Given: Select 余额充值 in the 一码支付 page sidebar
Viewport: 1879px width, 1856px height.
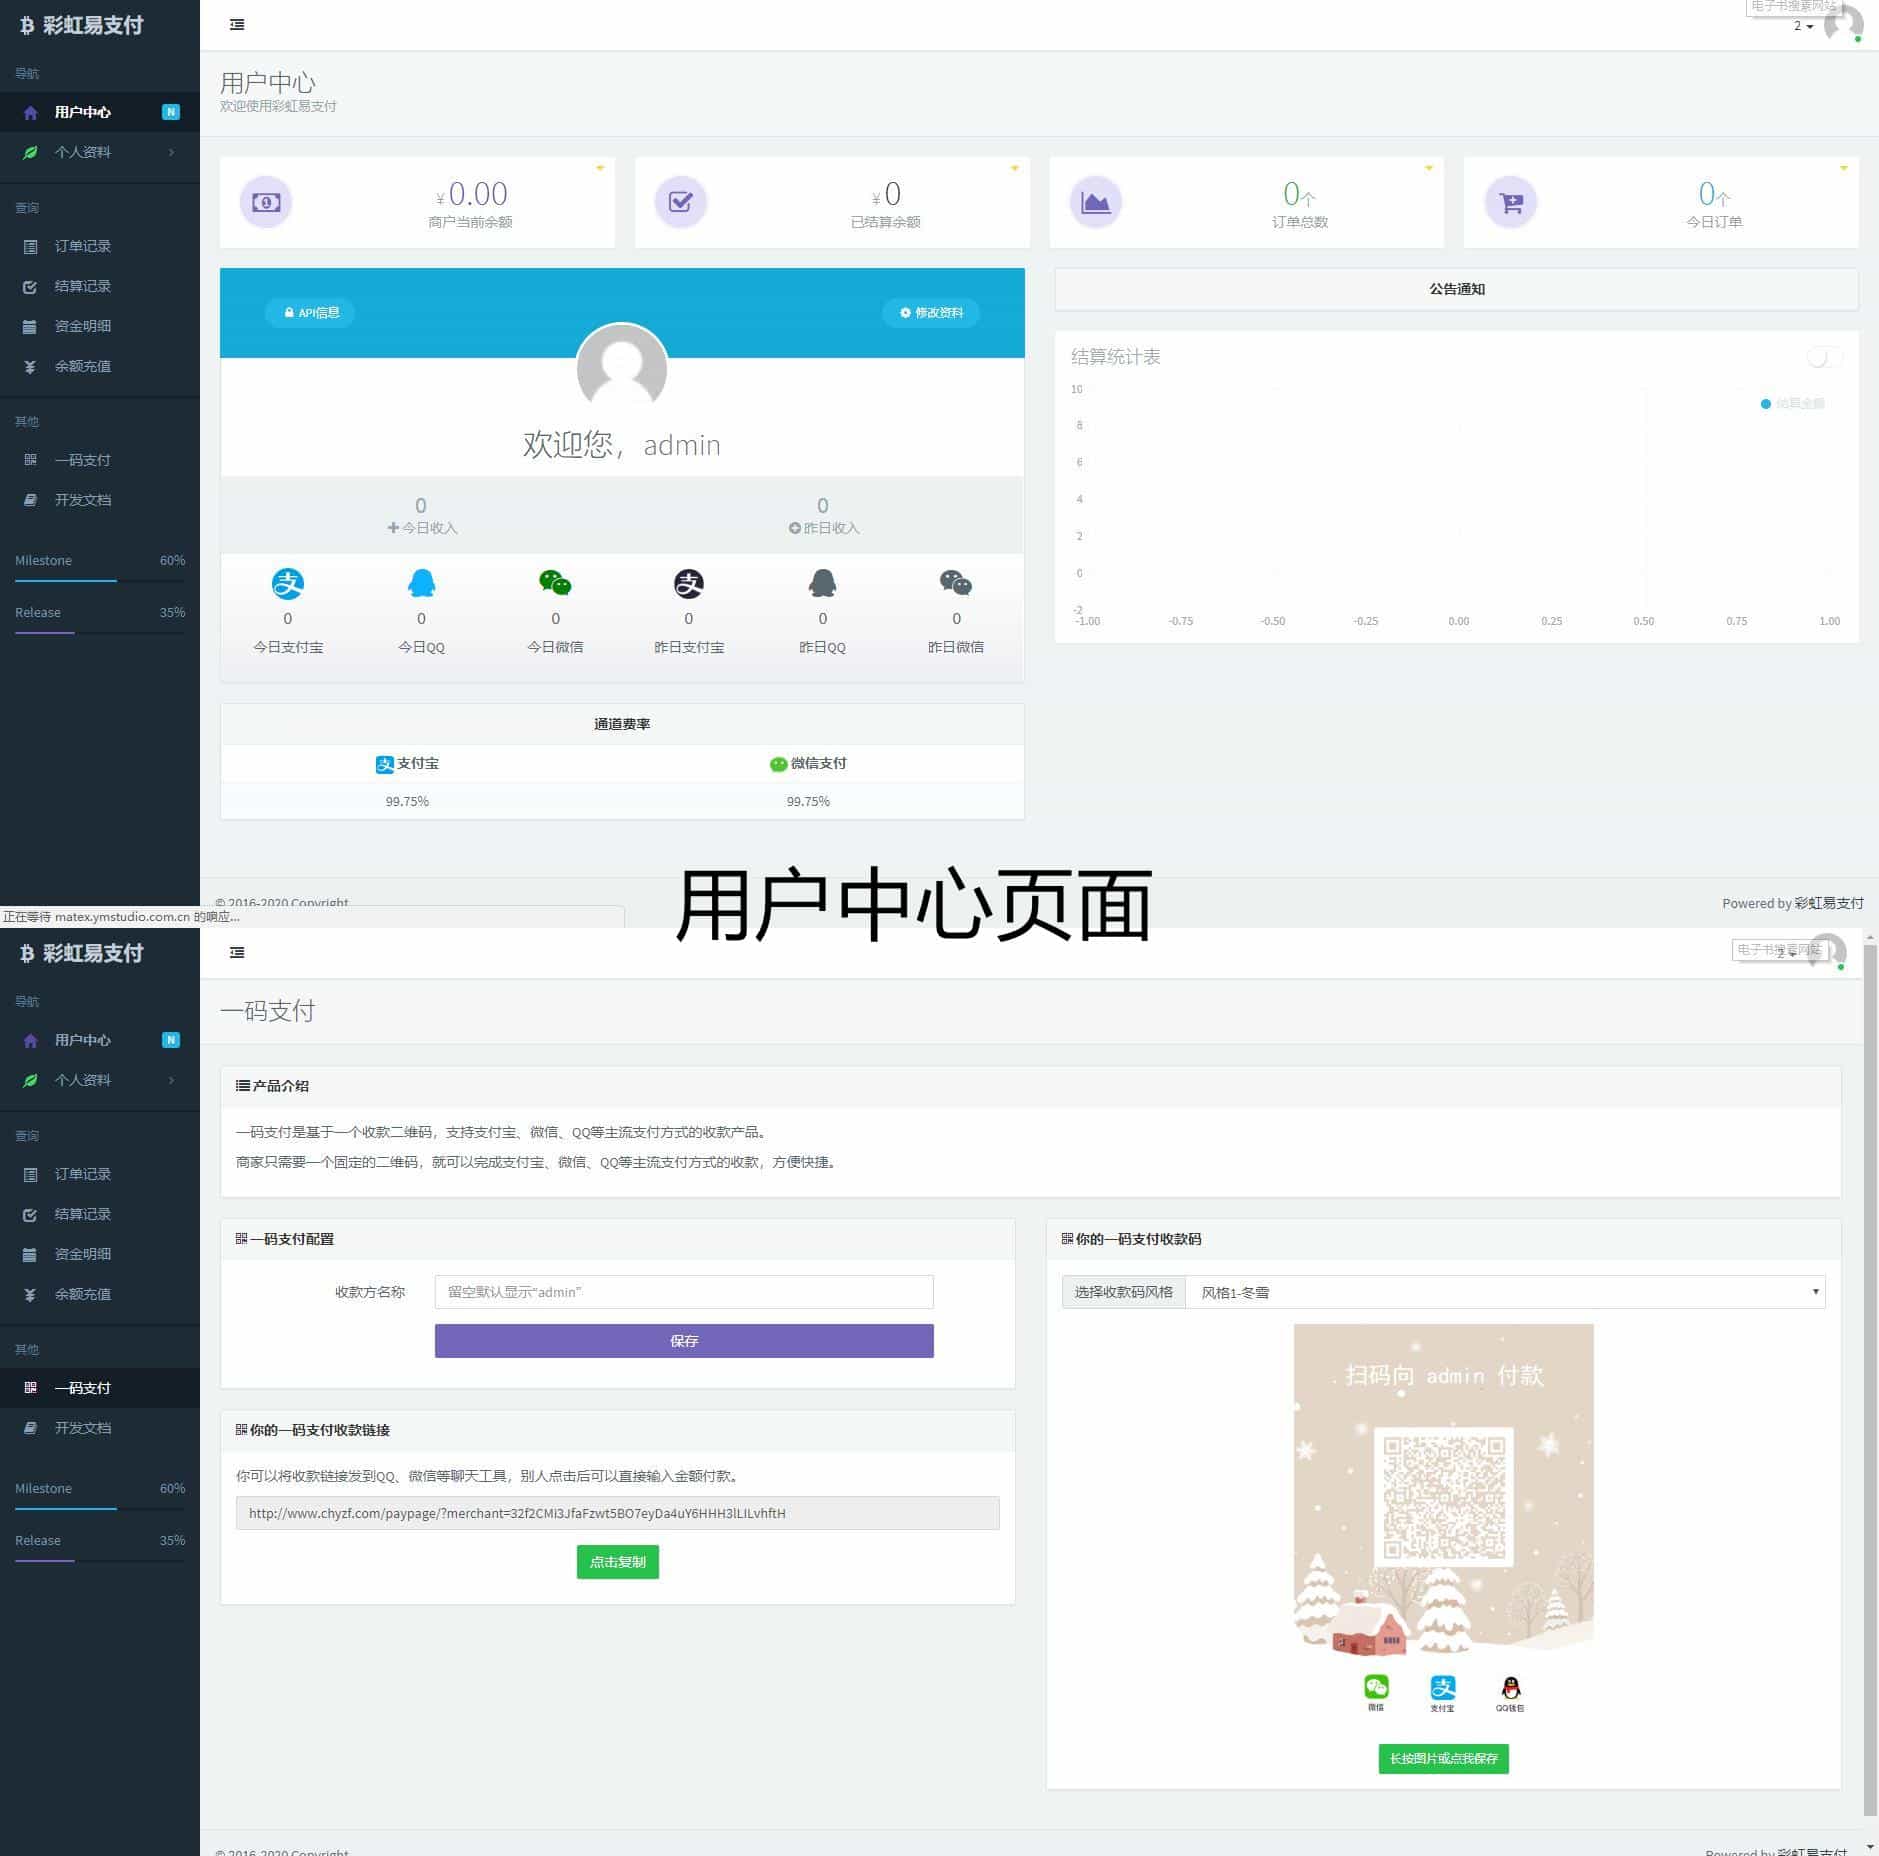Looking at the screenshot, I should (x=100, y=1294).
